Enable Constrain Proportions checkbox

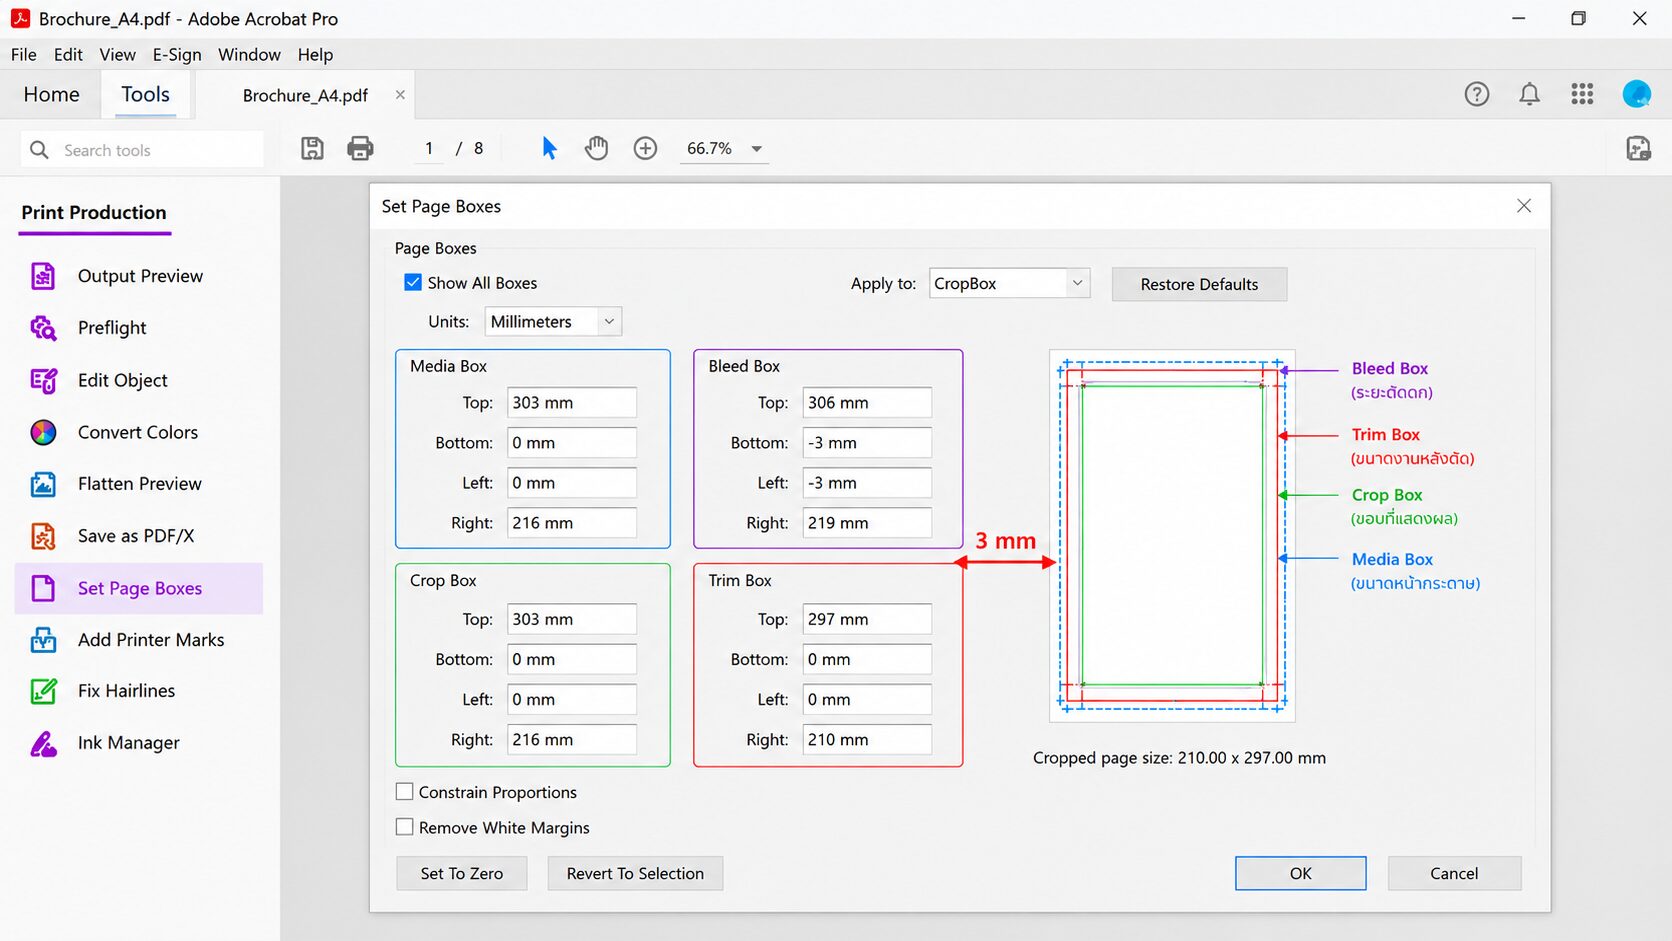[405, 792]
